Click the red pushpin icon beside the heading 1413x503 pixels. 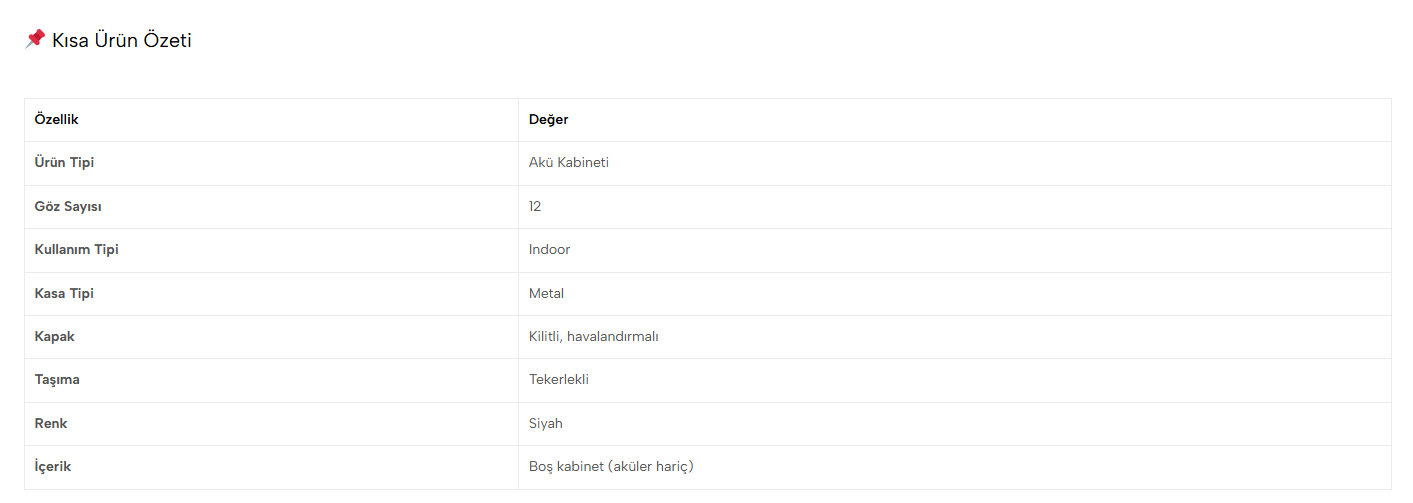pyautogui.click(x=35, y=39)
